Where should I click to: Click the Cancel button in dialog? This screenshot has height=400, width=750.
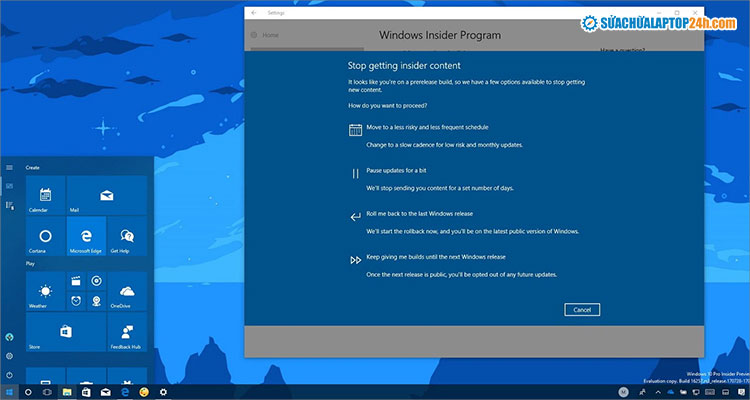click(582, 310)
